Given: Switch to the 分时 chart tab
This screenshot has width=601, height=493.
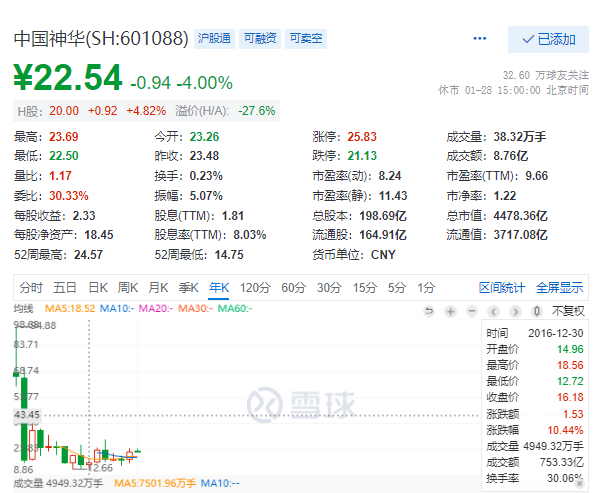Looking at the screenshot, I should pyautogui.click(x=31, y=288).
